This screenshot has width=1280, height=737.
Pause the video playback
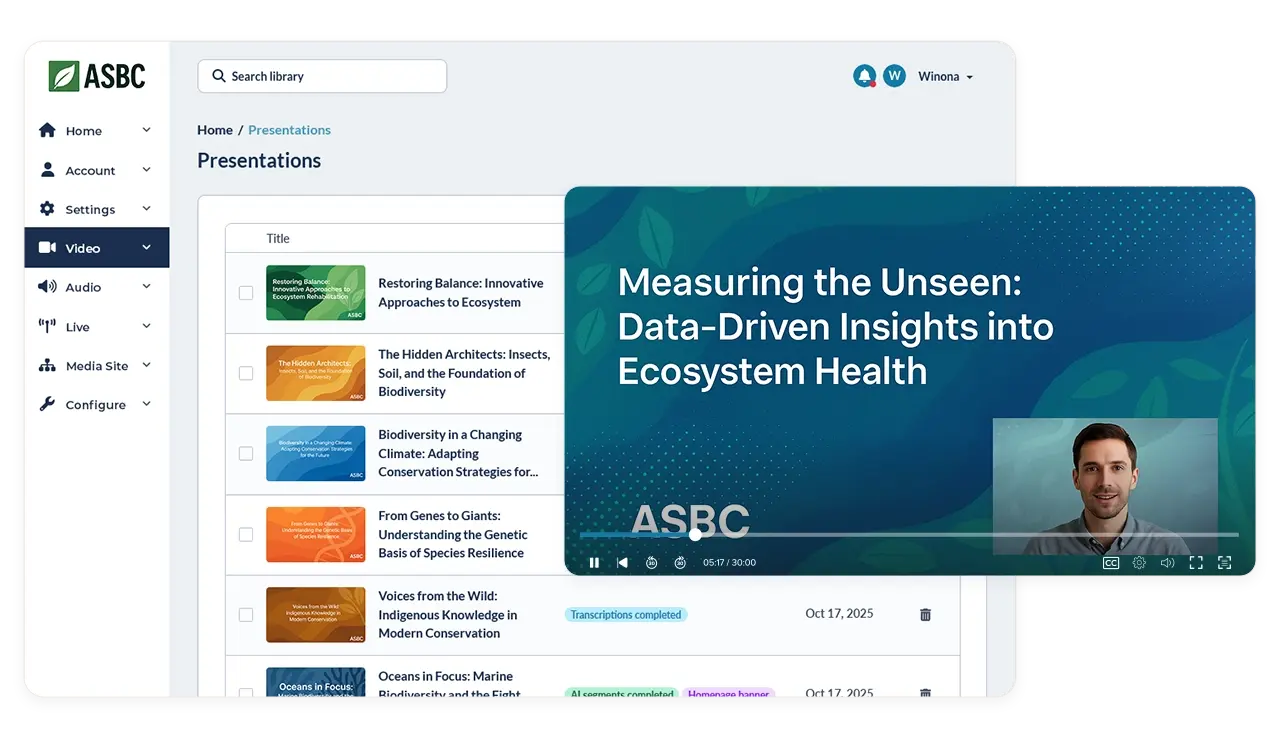[x=594, y=563]
